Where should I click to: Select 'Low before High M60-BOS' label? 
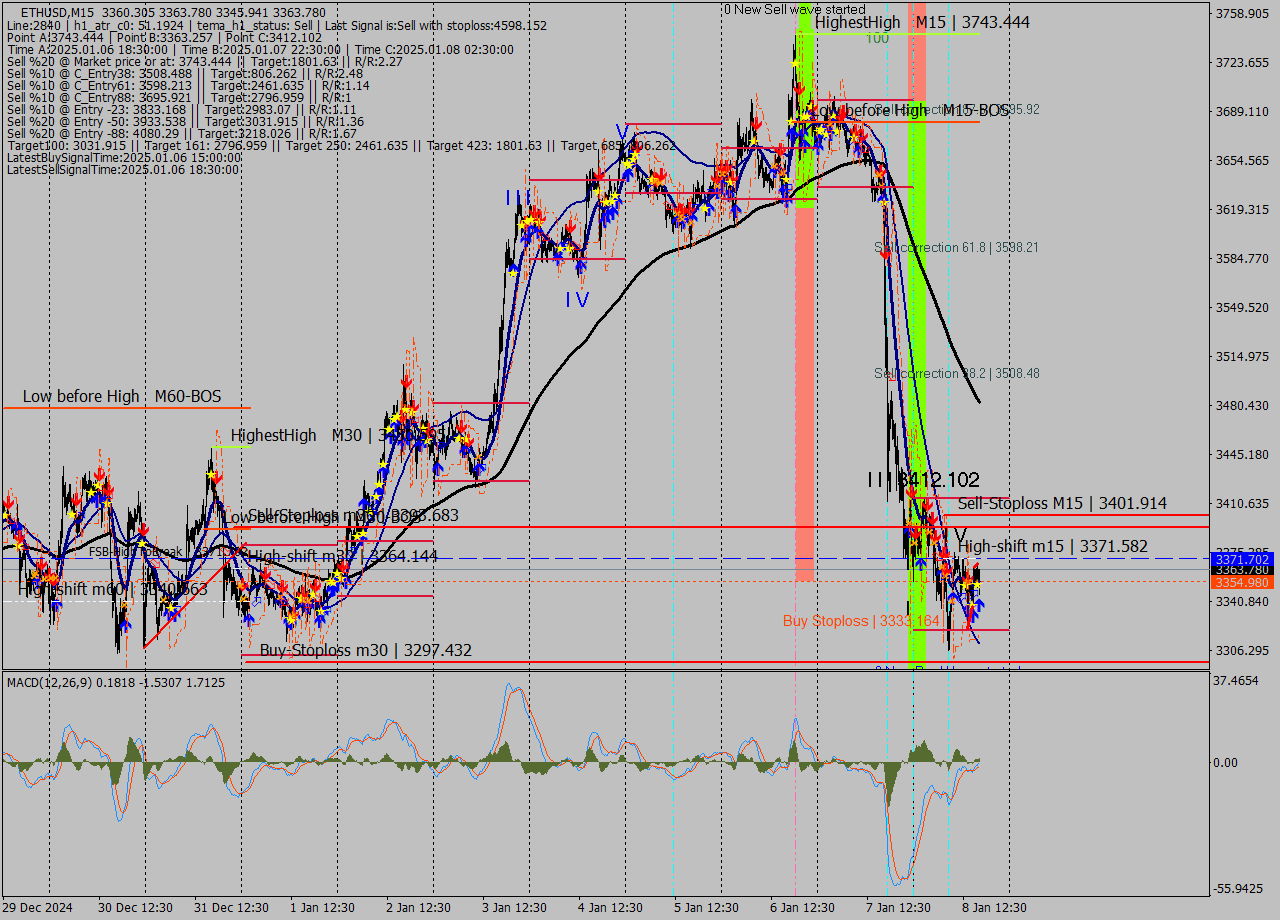pos(122,396)
